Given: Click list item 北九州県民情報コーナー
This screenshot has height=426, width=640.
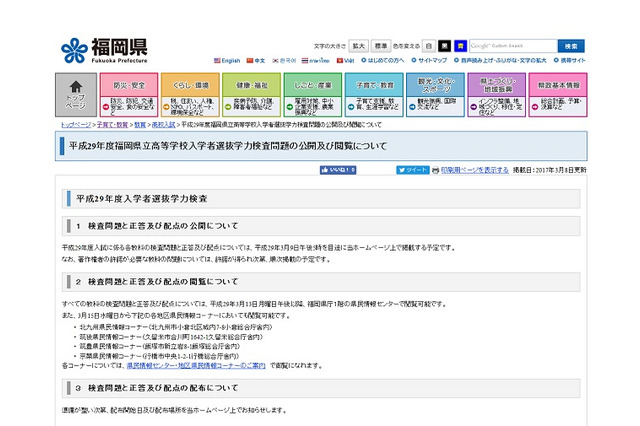Looking at the screenshot, I should pyautogui.click(x=176, y=327).
